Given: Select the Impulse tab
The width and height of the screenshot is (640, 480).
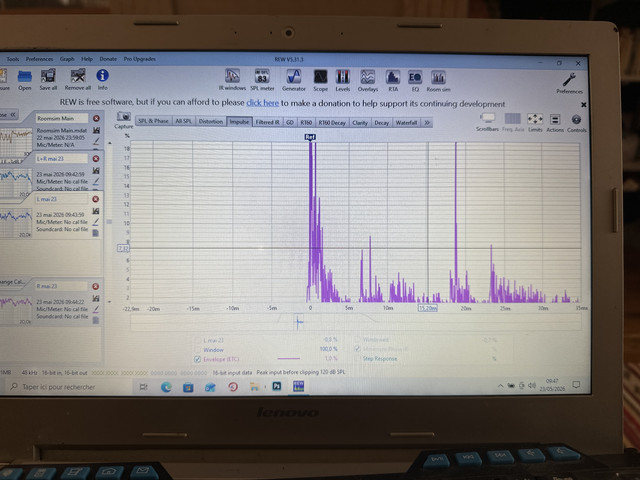Looking at the screenshot, I should [239, 122].
